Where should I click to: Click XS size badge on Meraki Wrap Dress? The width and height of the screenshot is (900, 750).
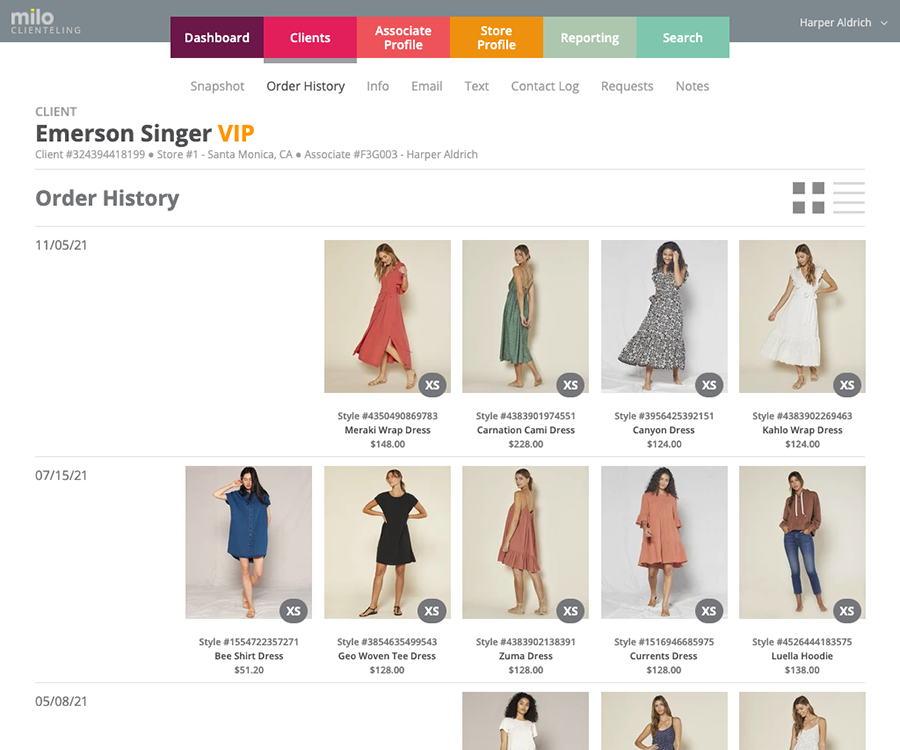click(x=432, y=385)
